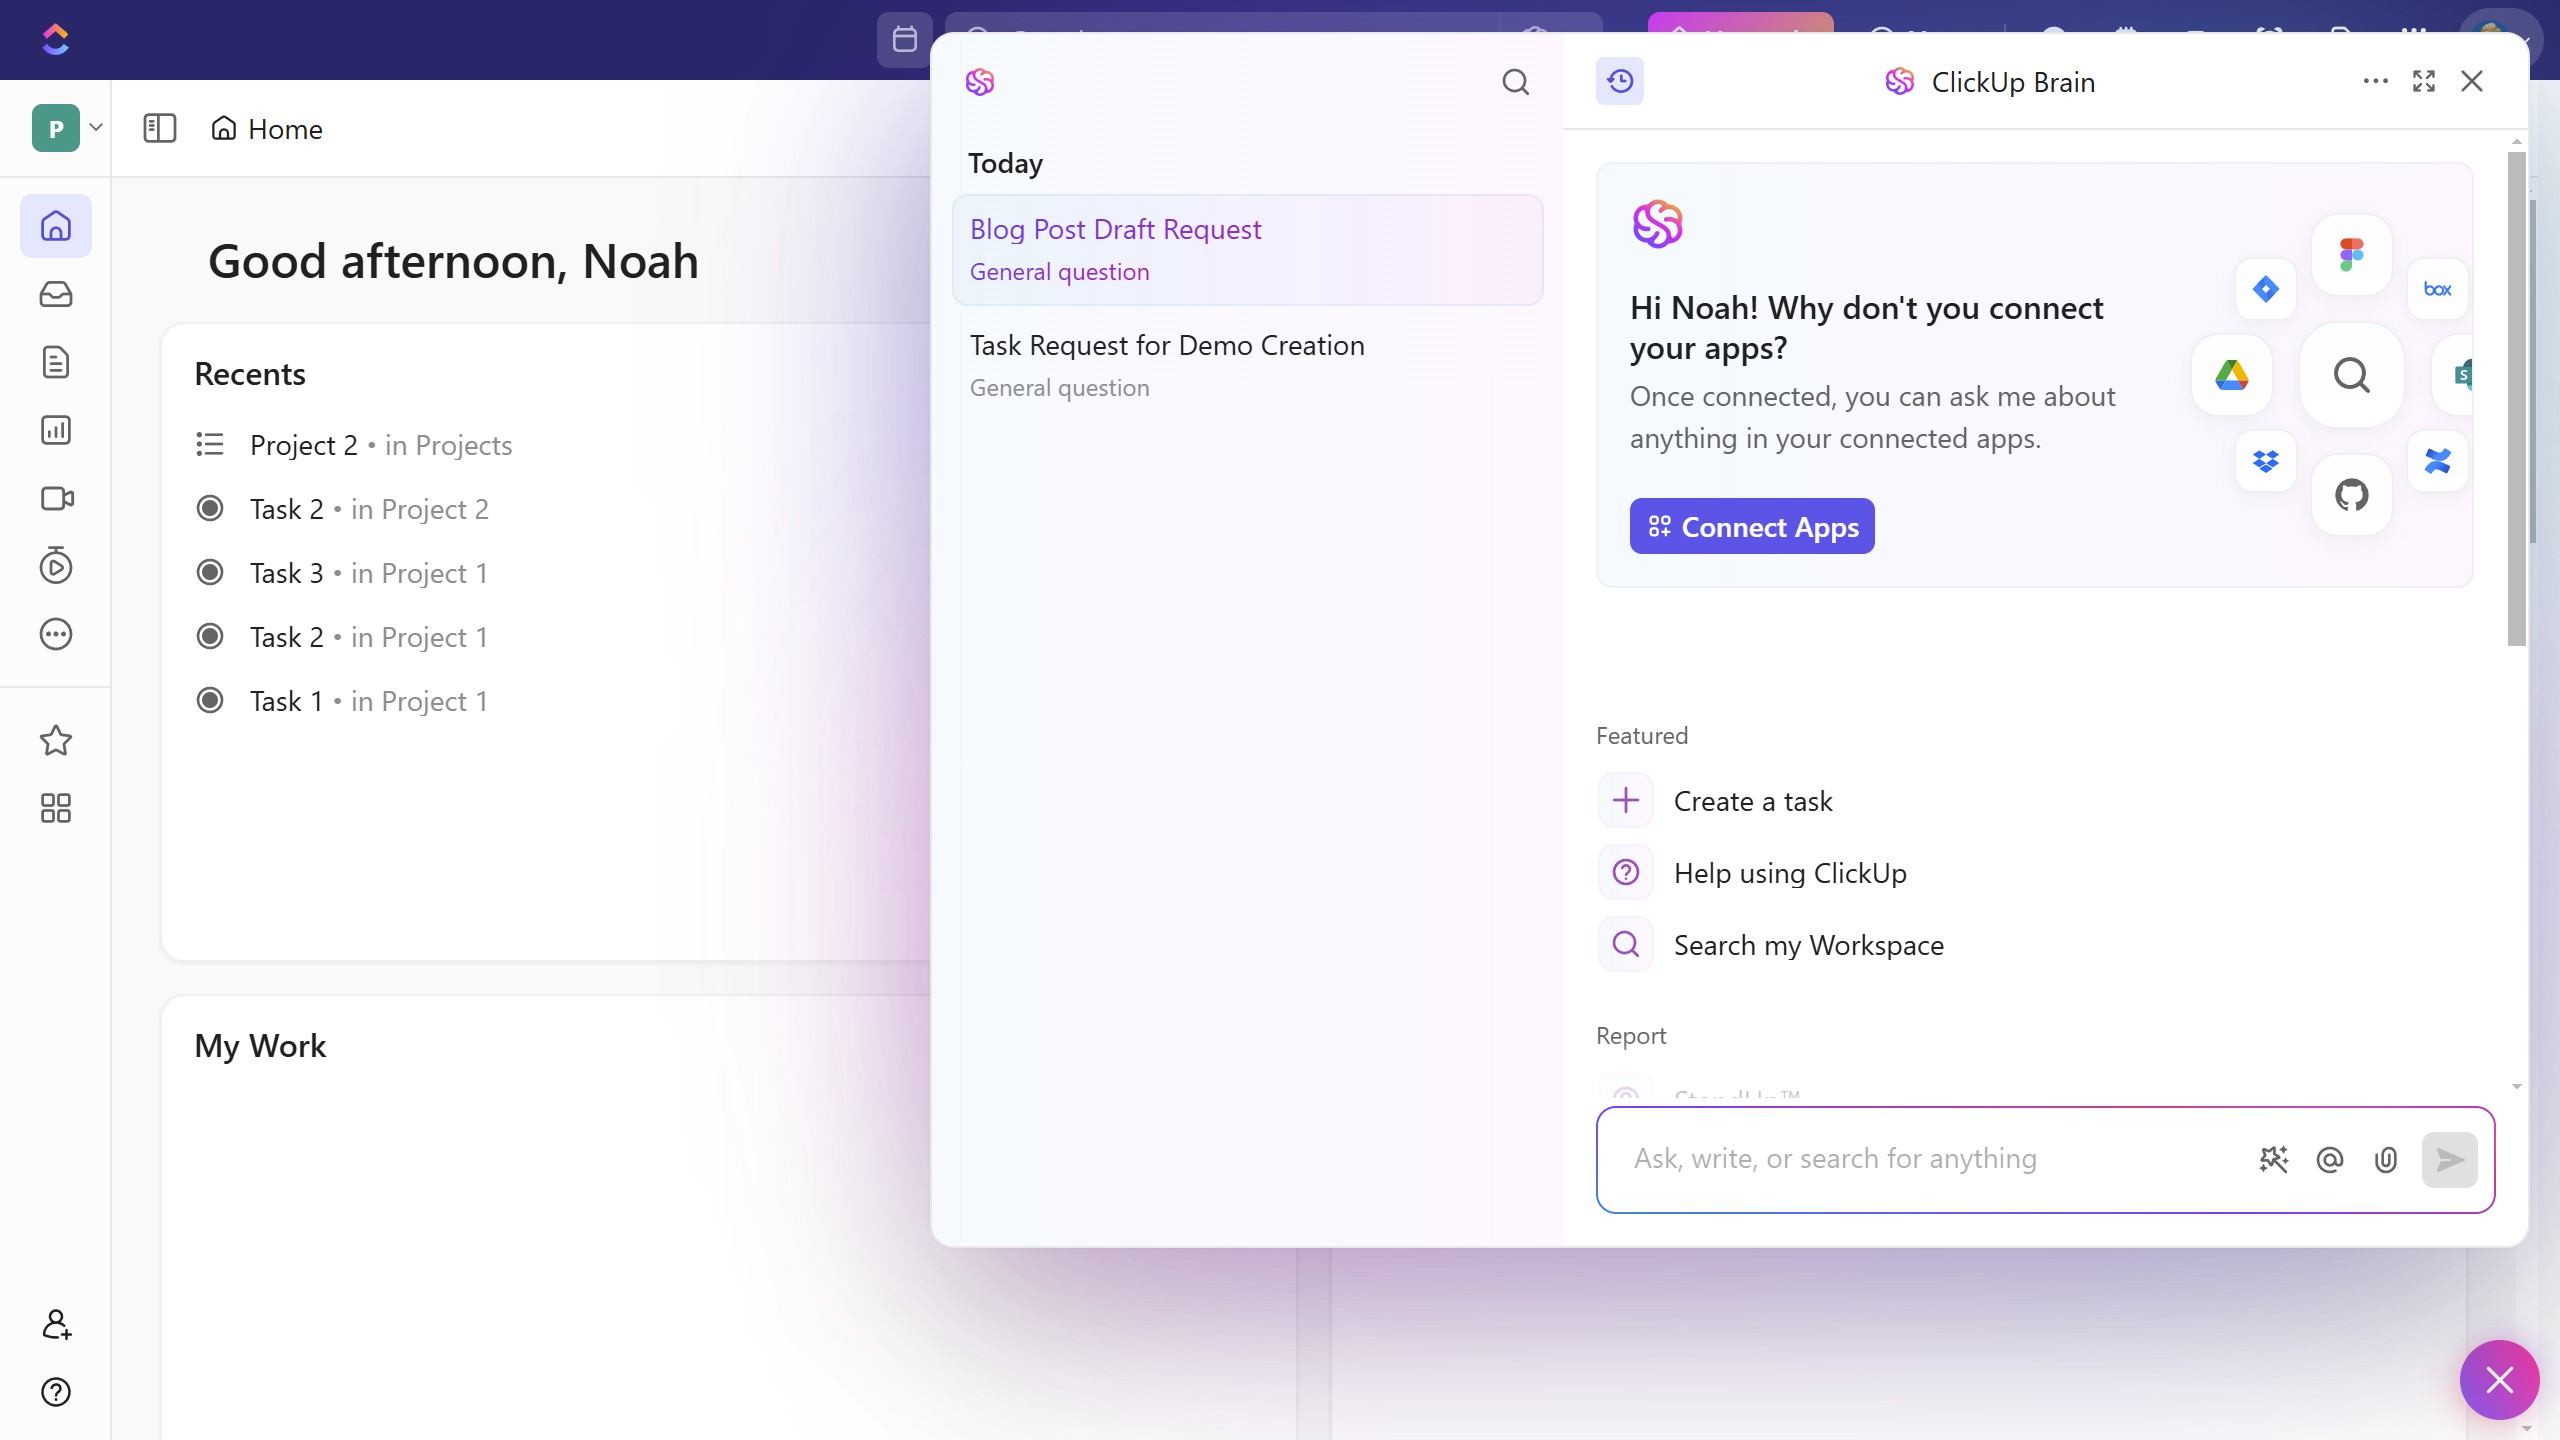Toggle the Task 2 in Project 2 status circle
The image size is (2560, 1440).
[x=210, y=508]
